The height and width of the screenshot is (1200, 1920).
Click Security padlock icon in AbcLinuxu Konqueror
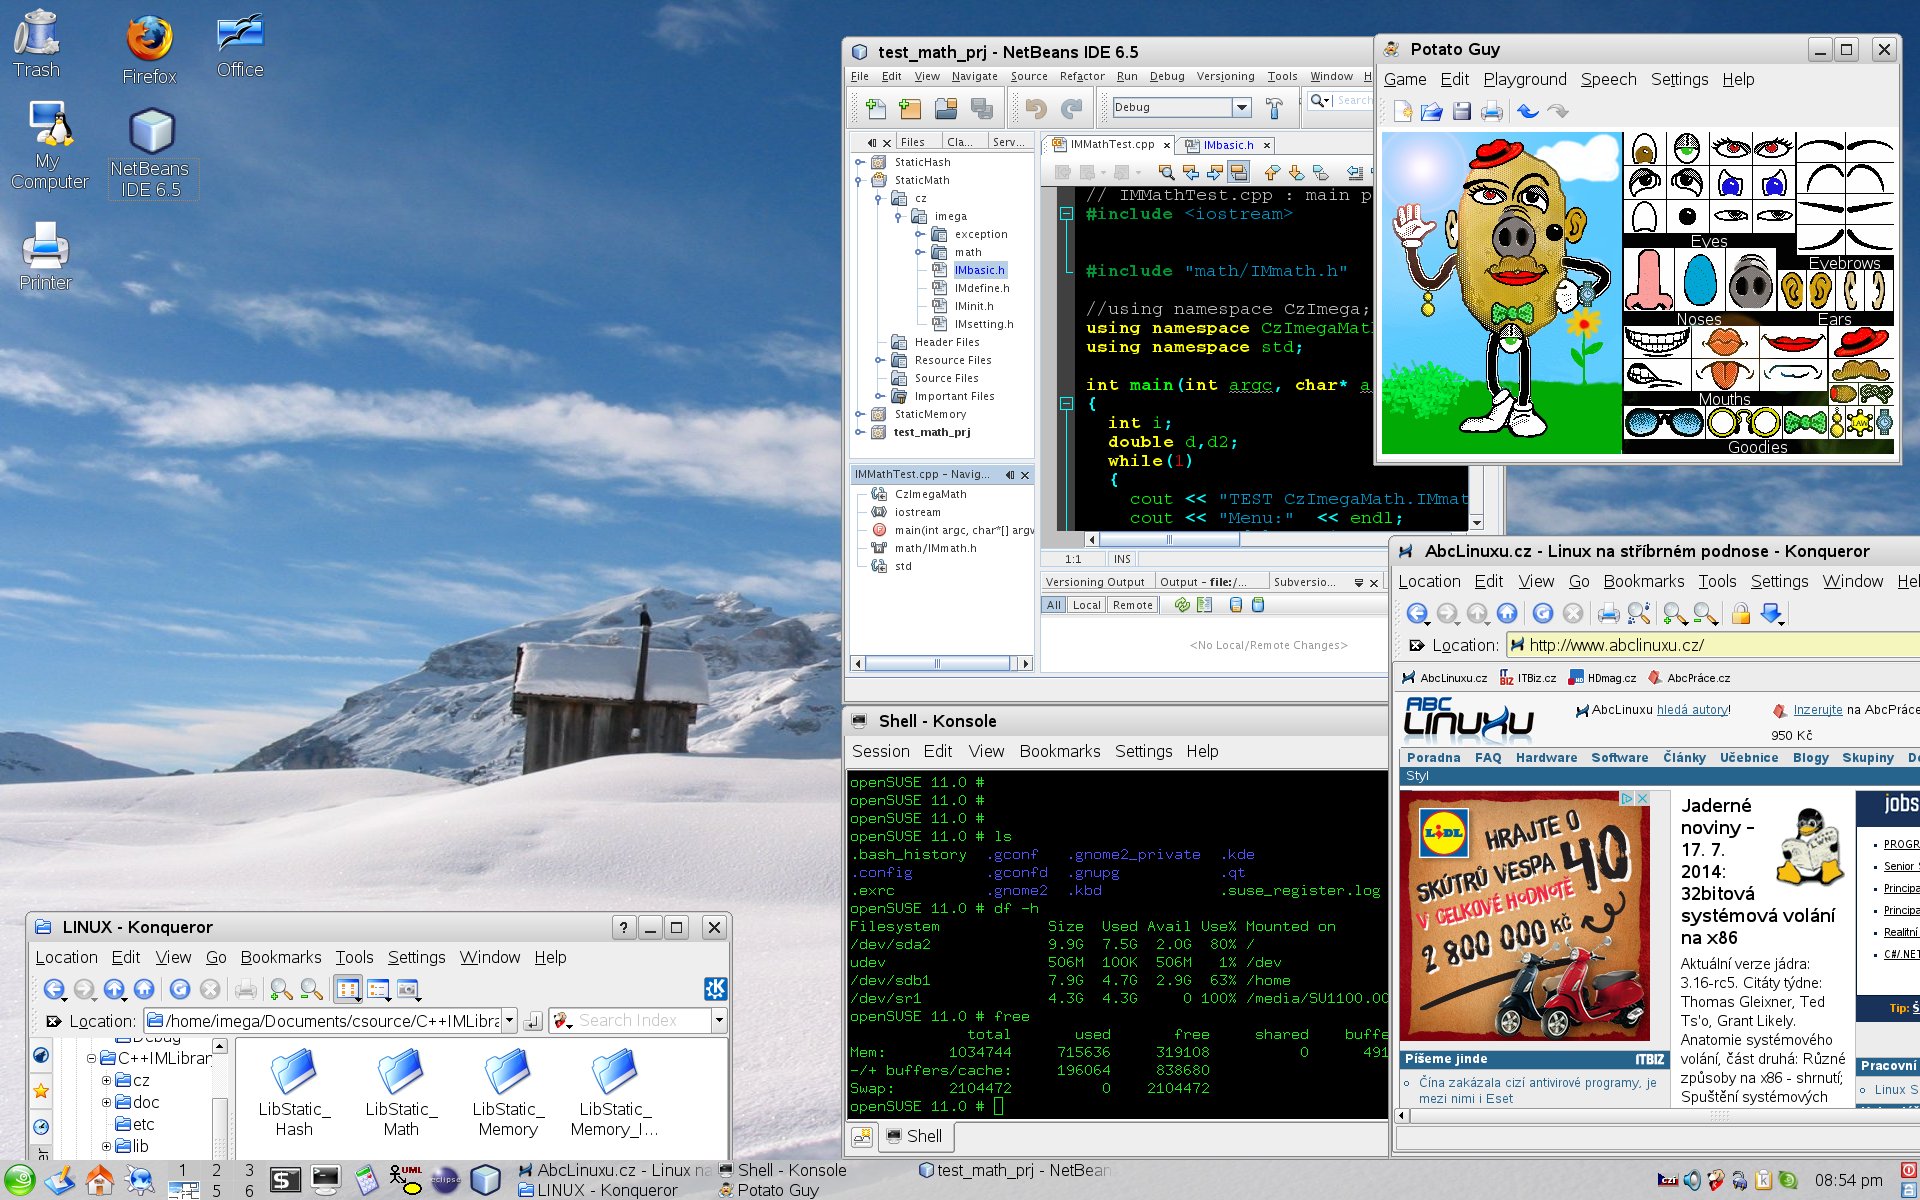pyautogui.click(x=1740, y=613)
